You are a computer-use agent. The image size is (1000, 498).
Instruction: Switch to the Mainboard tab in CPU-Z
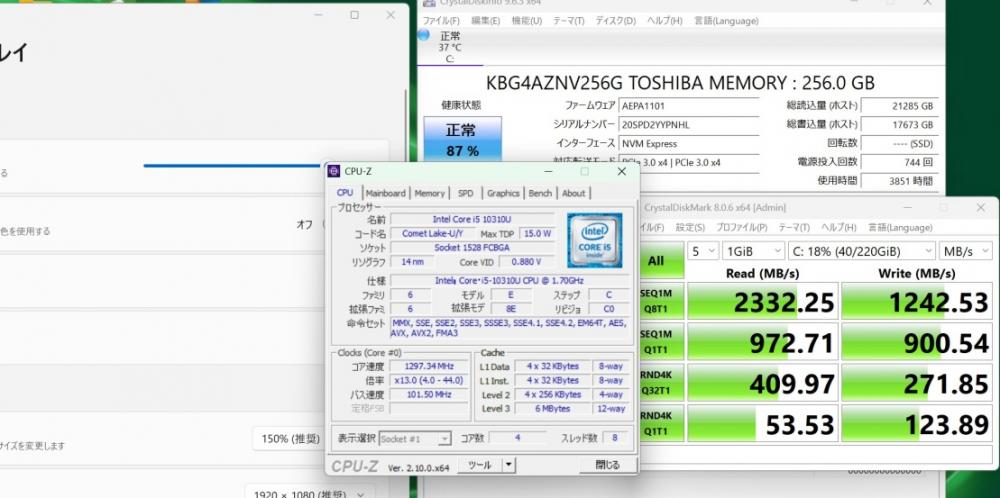(x=385, y=193)
